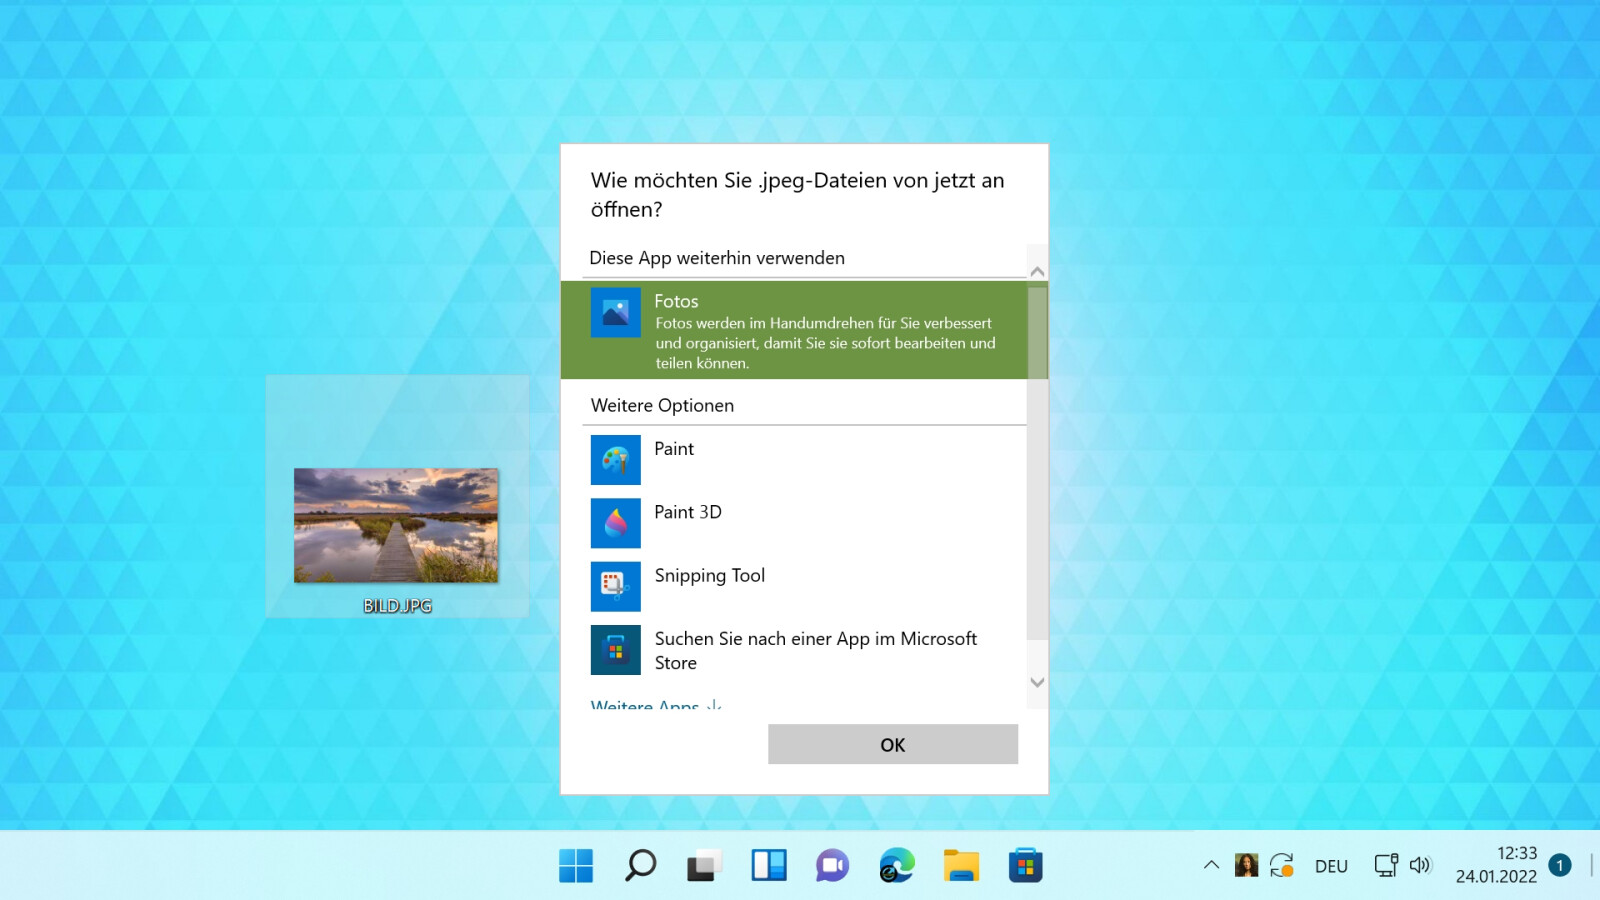Launch Microsoft Edge from the taskbar
Image resolution: width=1600 pixels, height=900 pixels.
tap(897, 865)
